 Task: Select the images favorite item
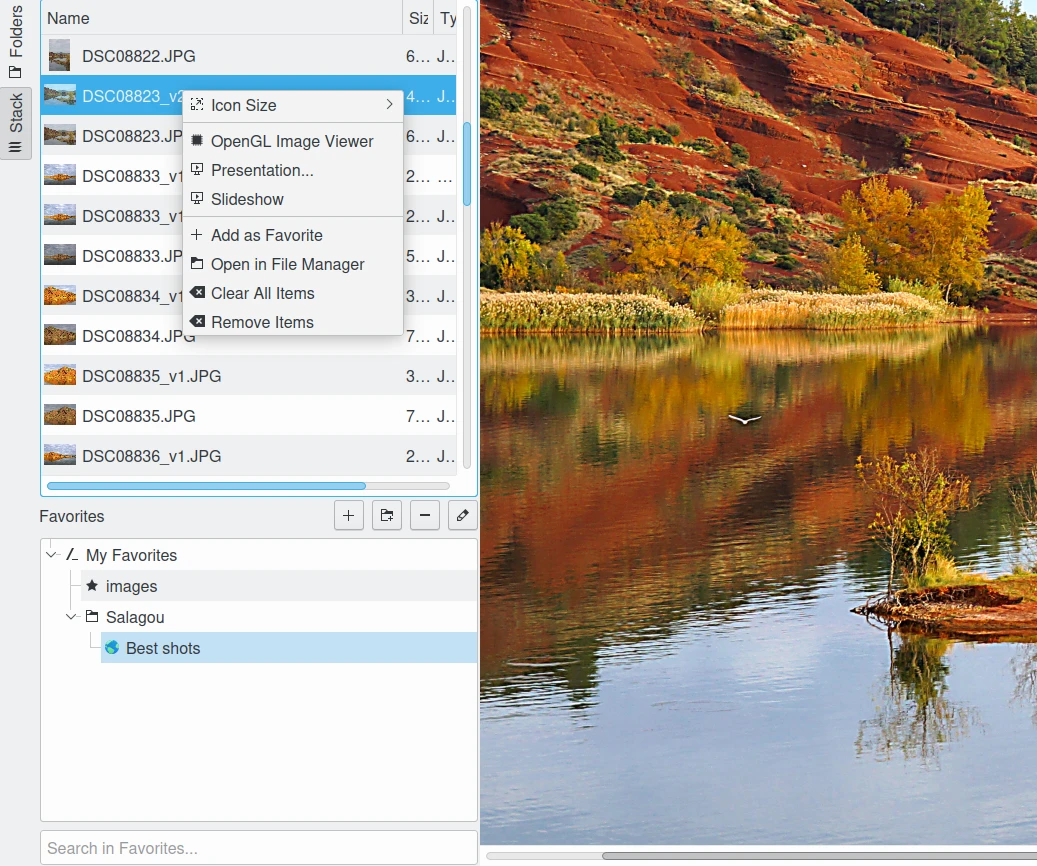[x=131, y=586]
